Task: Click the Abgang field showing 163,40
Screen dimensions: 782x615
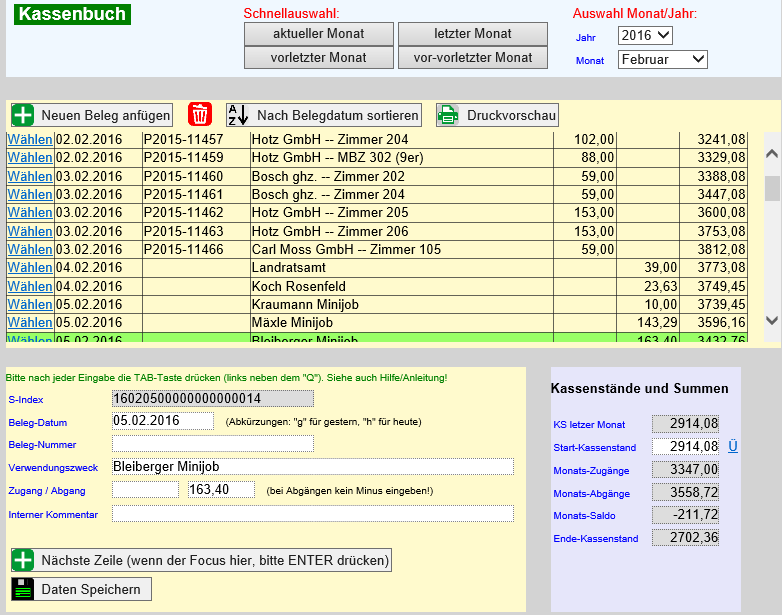Action: (221, 489)
